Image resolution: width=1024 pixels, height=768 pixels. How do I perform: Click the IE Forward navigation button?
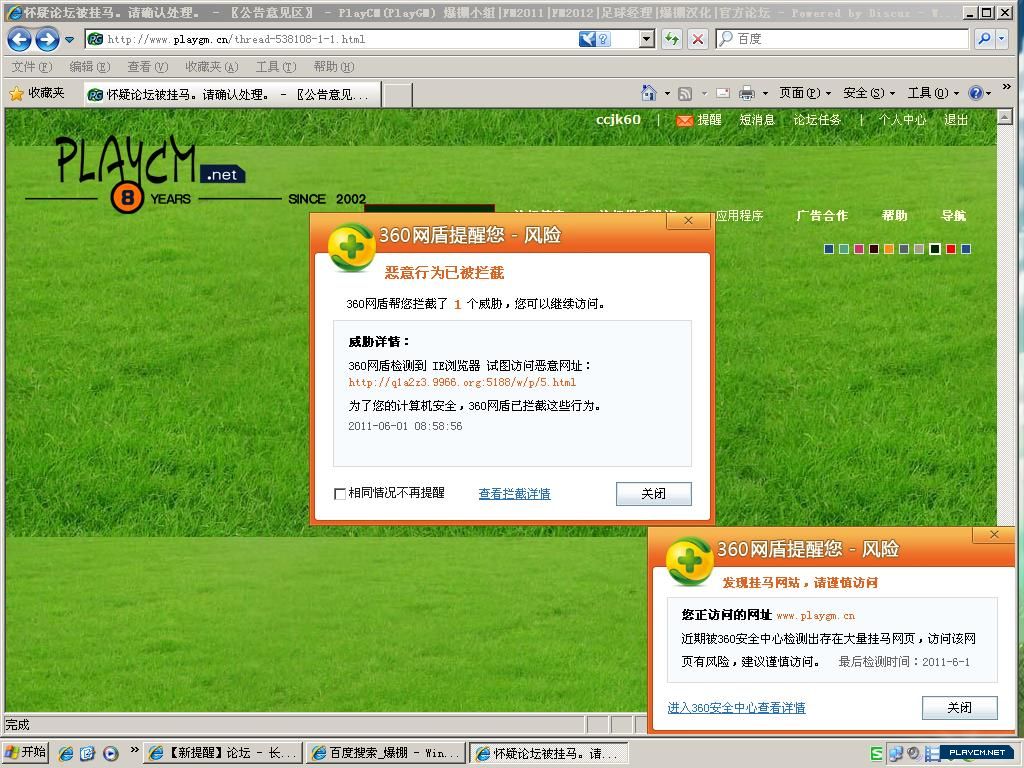click(x=46, y=39)
